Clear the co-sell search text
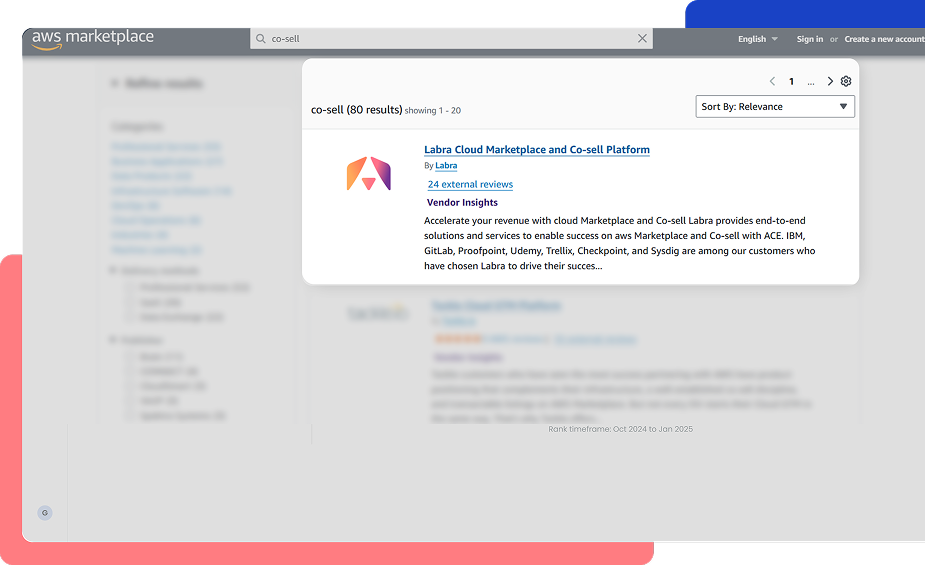The image size is (925, 565). 642,38
